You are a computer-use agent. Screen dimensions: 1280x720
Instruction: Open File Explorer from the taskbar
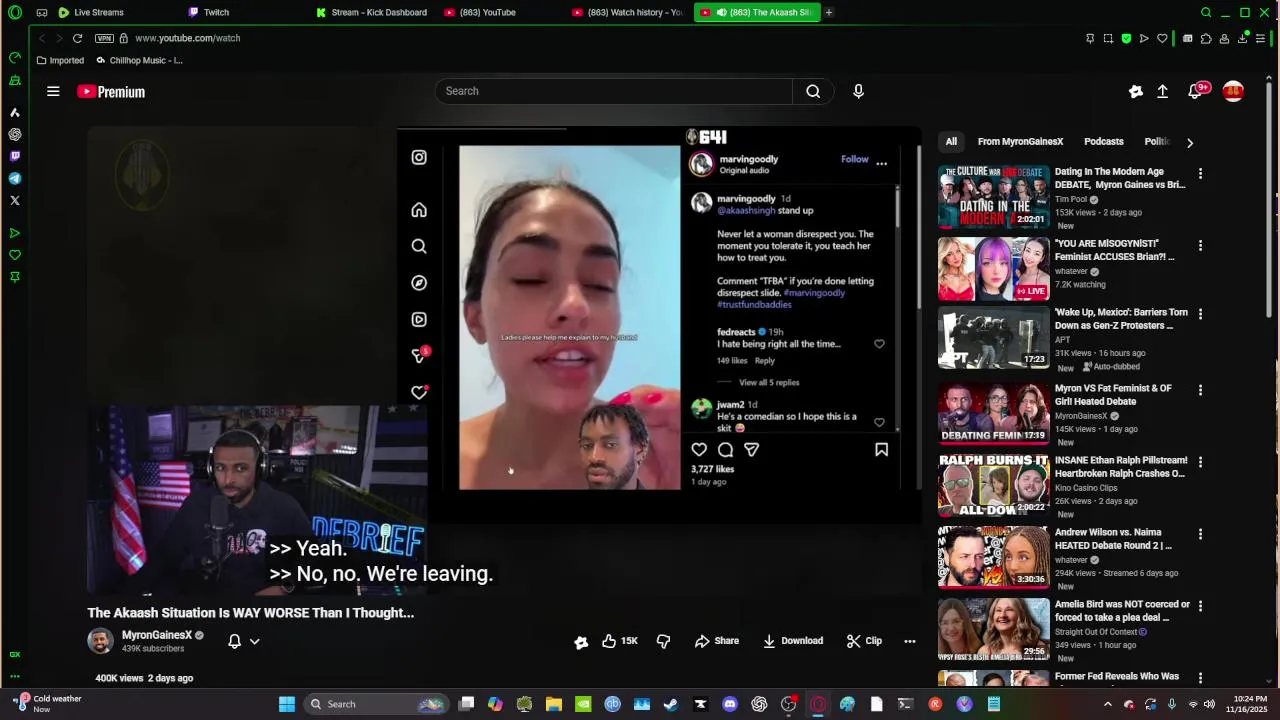554,704
